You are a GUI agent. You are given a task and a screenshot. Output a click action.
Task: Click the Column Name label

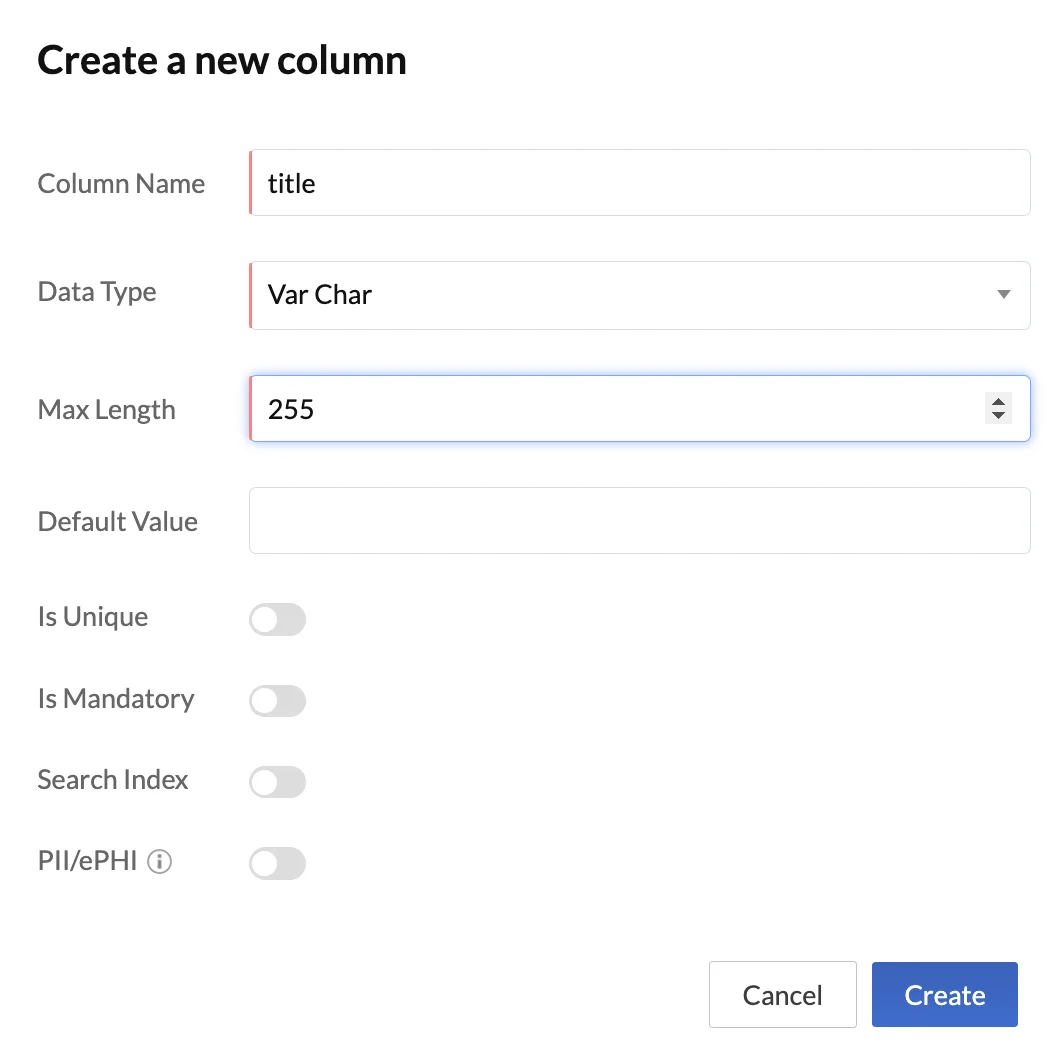pos(121,184)
